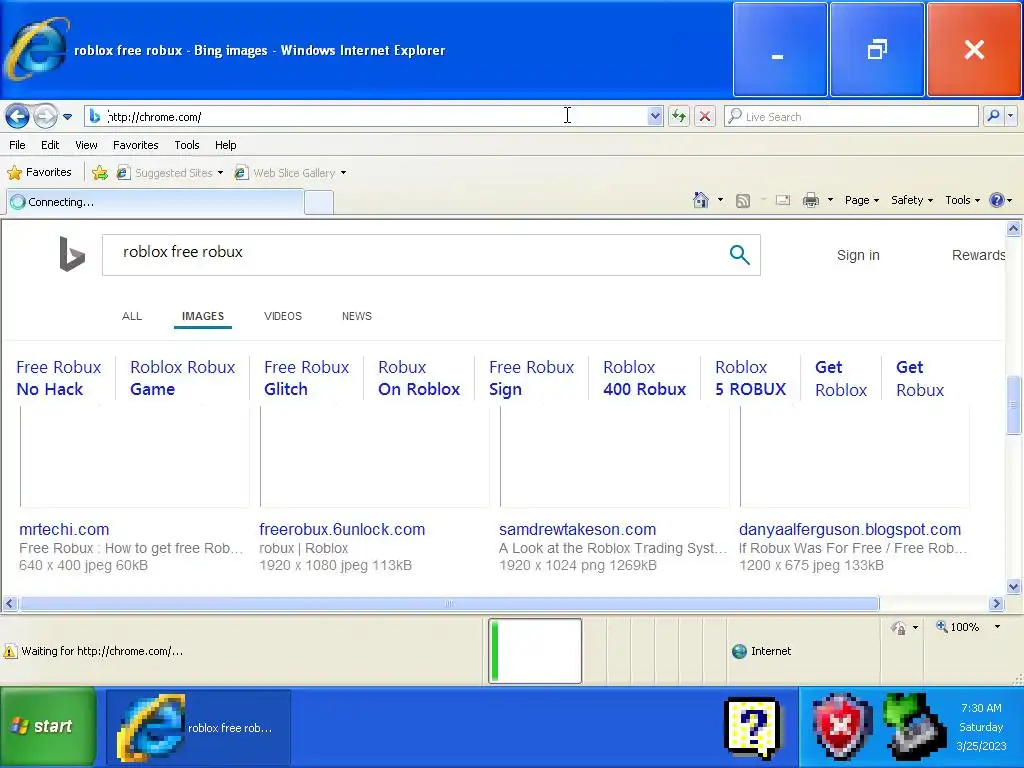Click the Live Search input box
This screenshot has height=768, width=1024.
(851, 117)
